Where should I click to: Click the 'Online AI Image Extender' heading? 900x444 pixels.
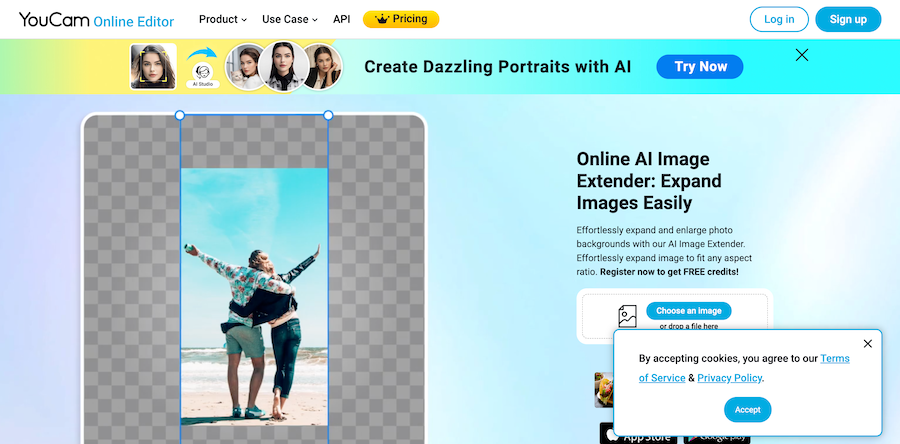[649, 181]
